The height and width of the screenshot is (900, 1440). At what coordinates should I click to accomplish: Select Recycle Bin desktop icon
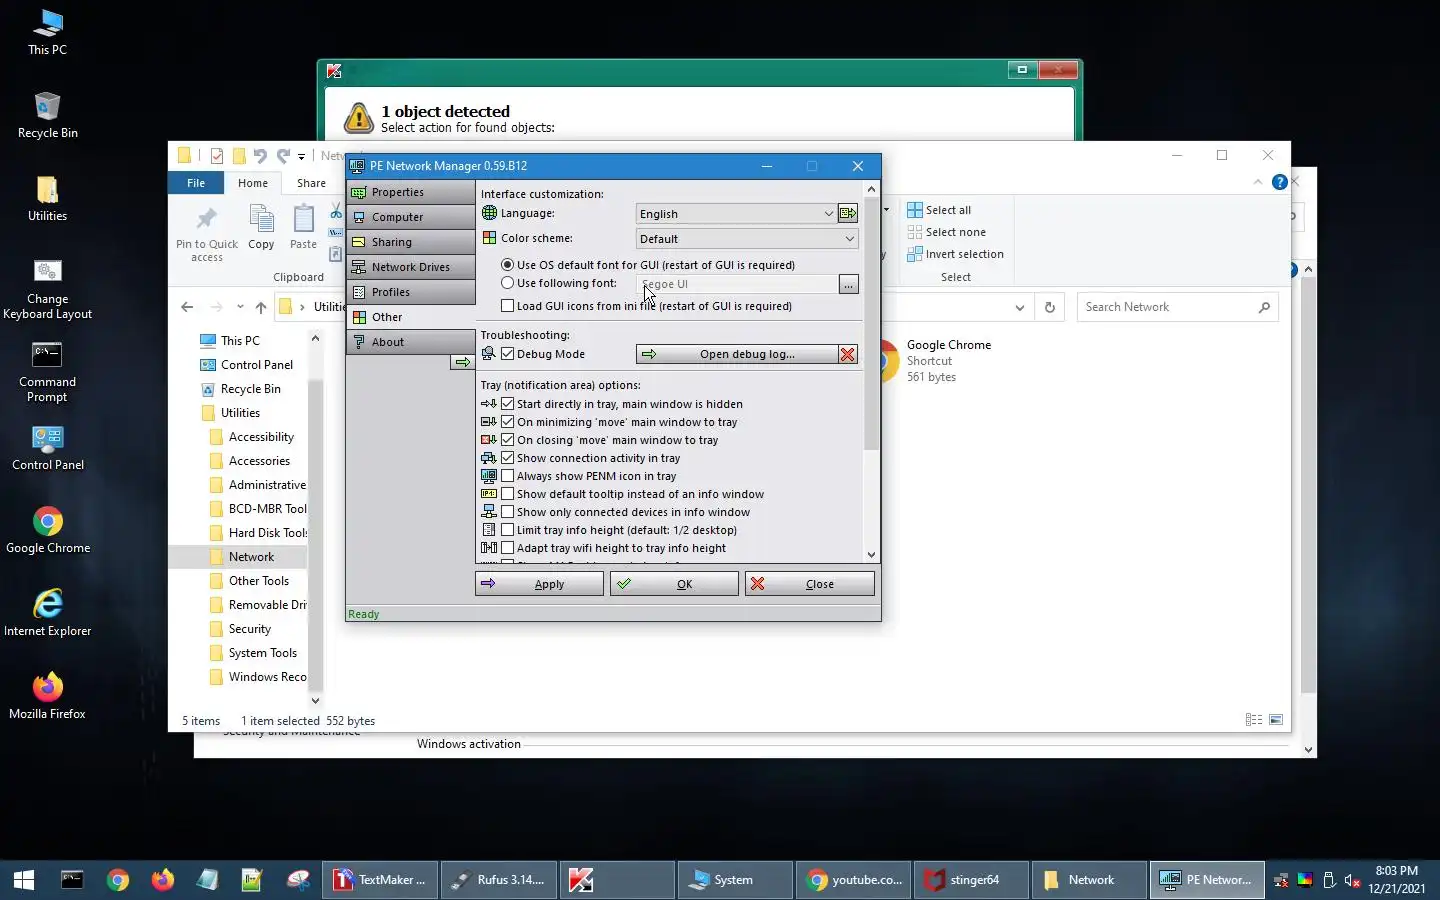[47, 115]
